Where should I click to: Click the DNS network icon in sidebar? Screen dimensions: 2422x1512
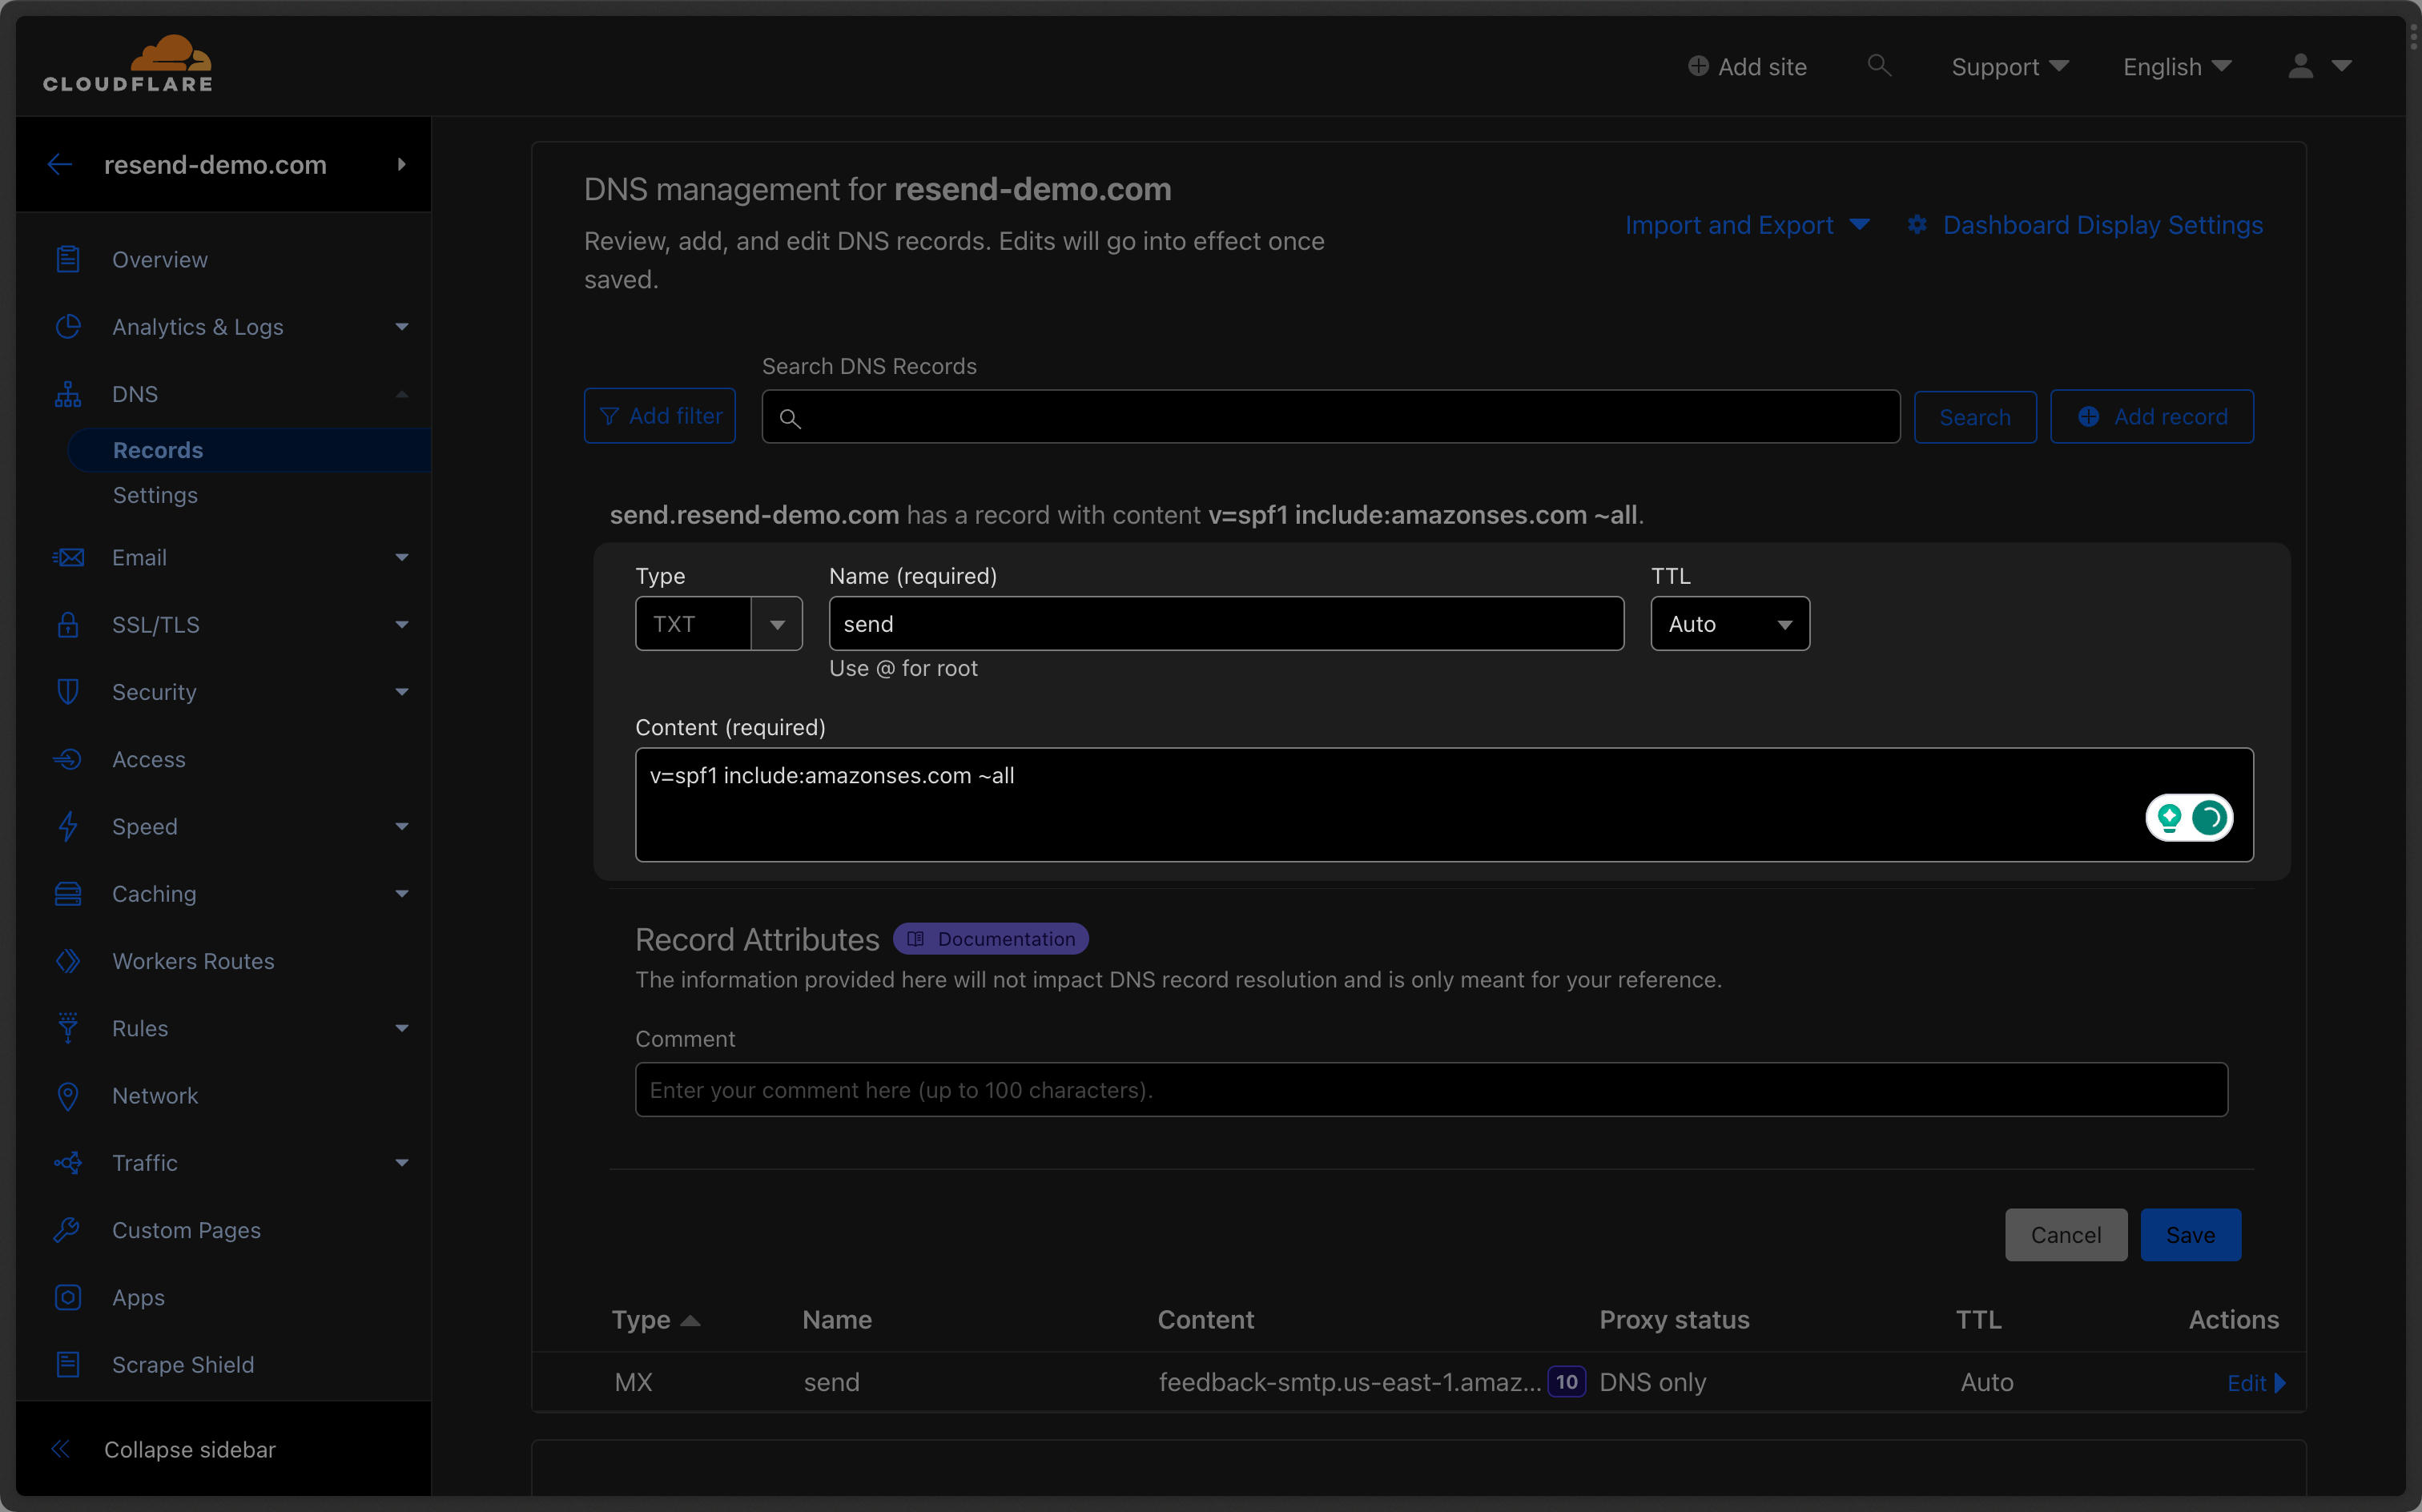68,394
